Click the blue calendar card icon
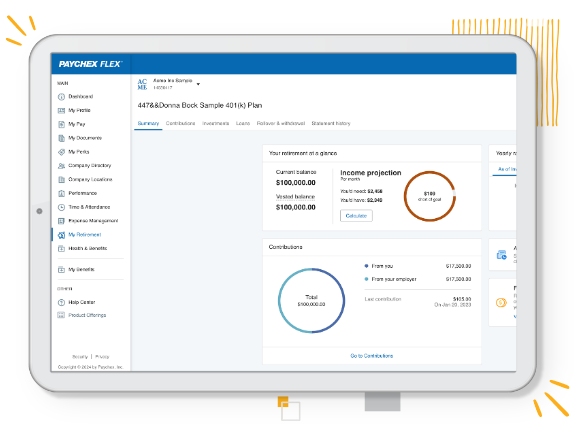This screenshot has height=445, width=578. [x=502, y=255]
